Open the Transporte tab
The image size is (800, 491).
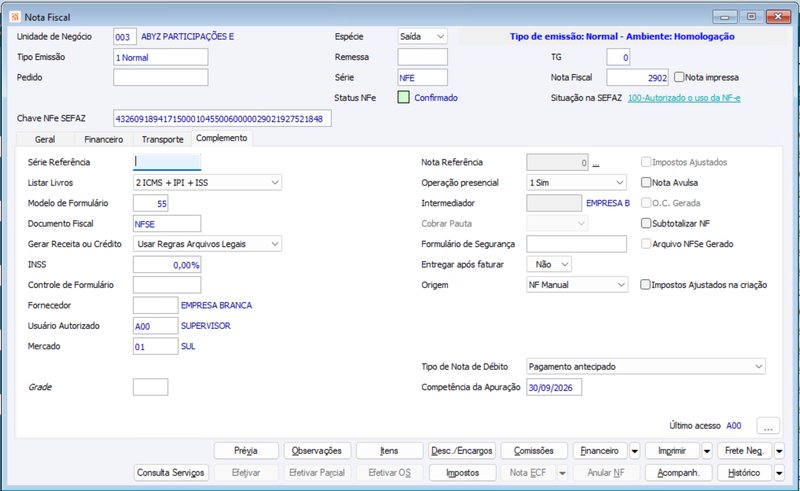pyautogui.click(x=162, y=139)
